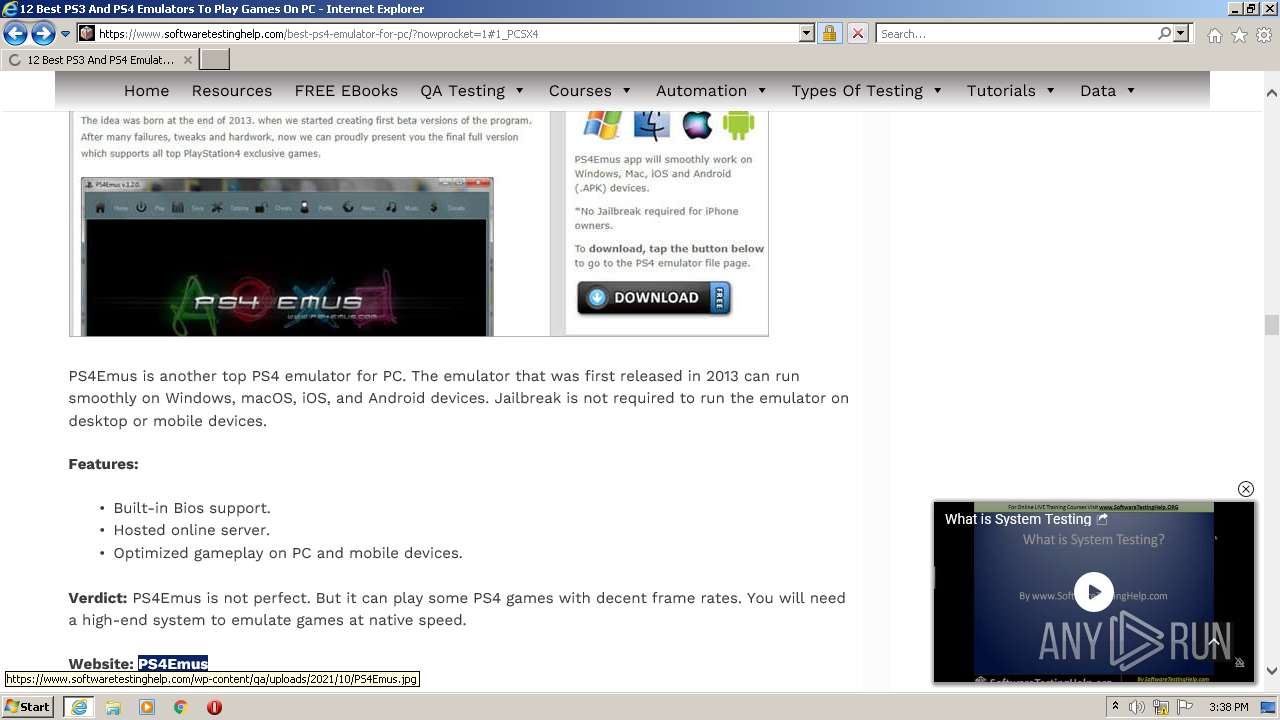The image size is (1280, 720).
Task: Click the 'Optimized gameplay on PC' bullet
Action: point(288,553)
